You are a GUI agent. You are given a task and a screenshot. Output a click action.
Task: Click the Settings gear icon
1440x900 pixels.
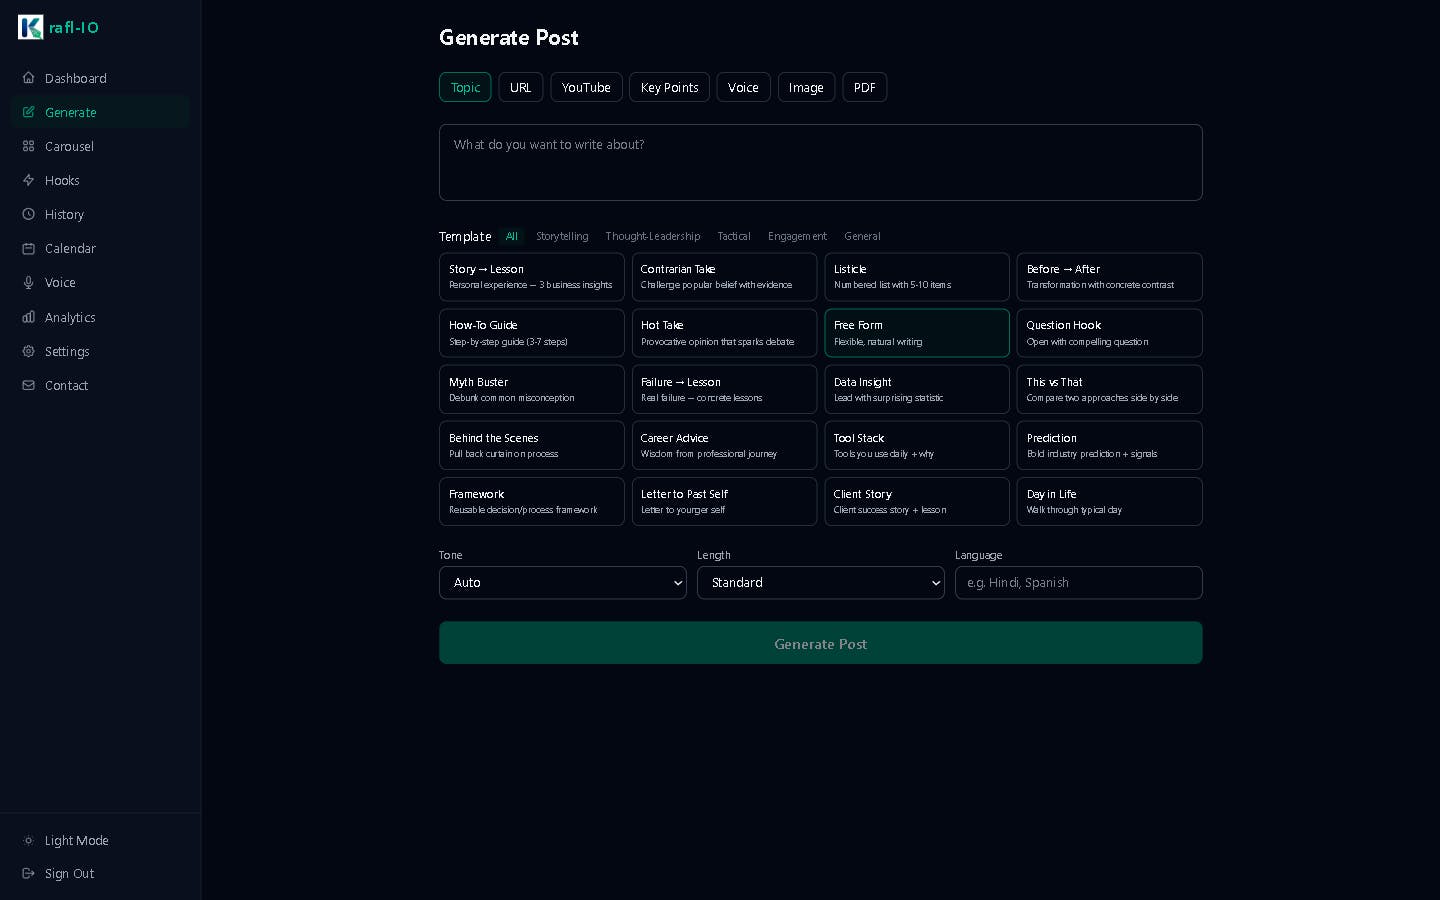pyautogui.click(x=28, y=351)
